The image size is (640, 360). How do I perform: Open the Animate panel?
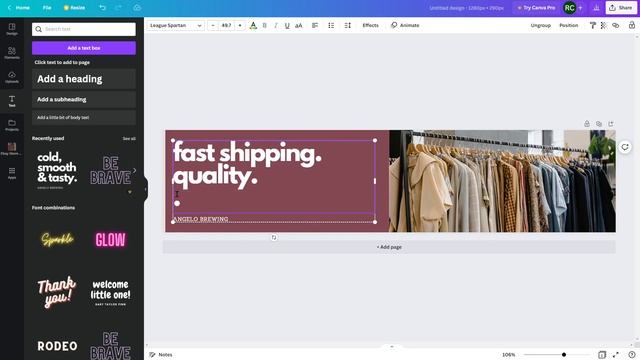[x=405, y=25]
